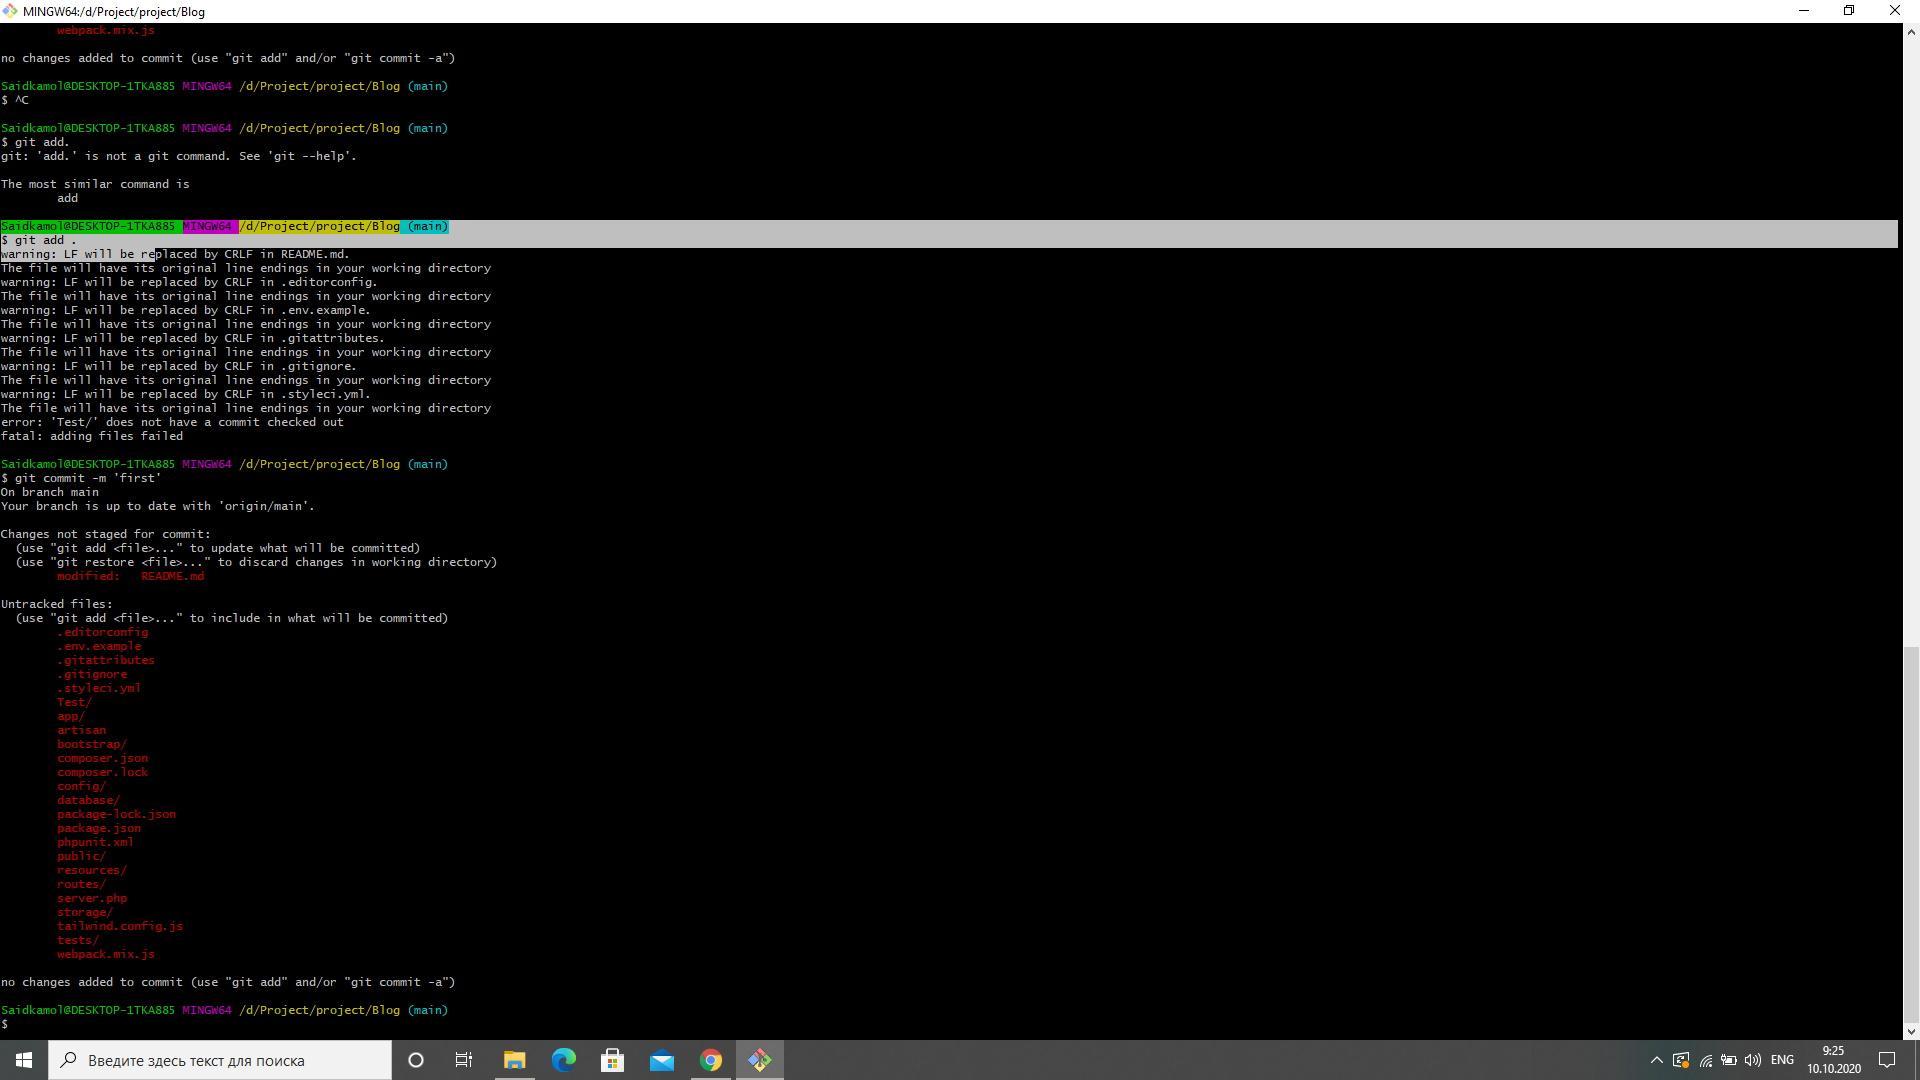
Task: Click the 'Untracked files:' heading
Action: [x=57, y=604]
